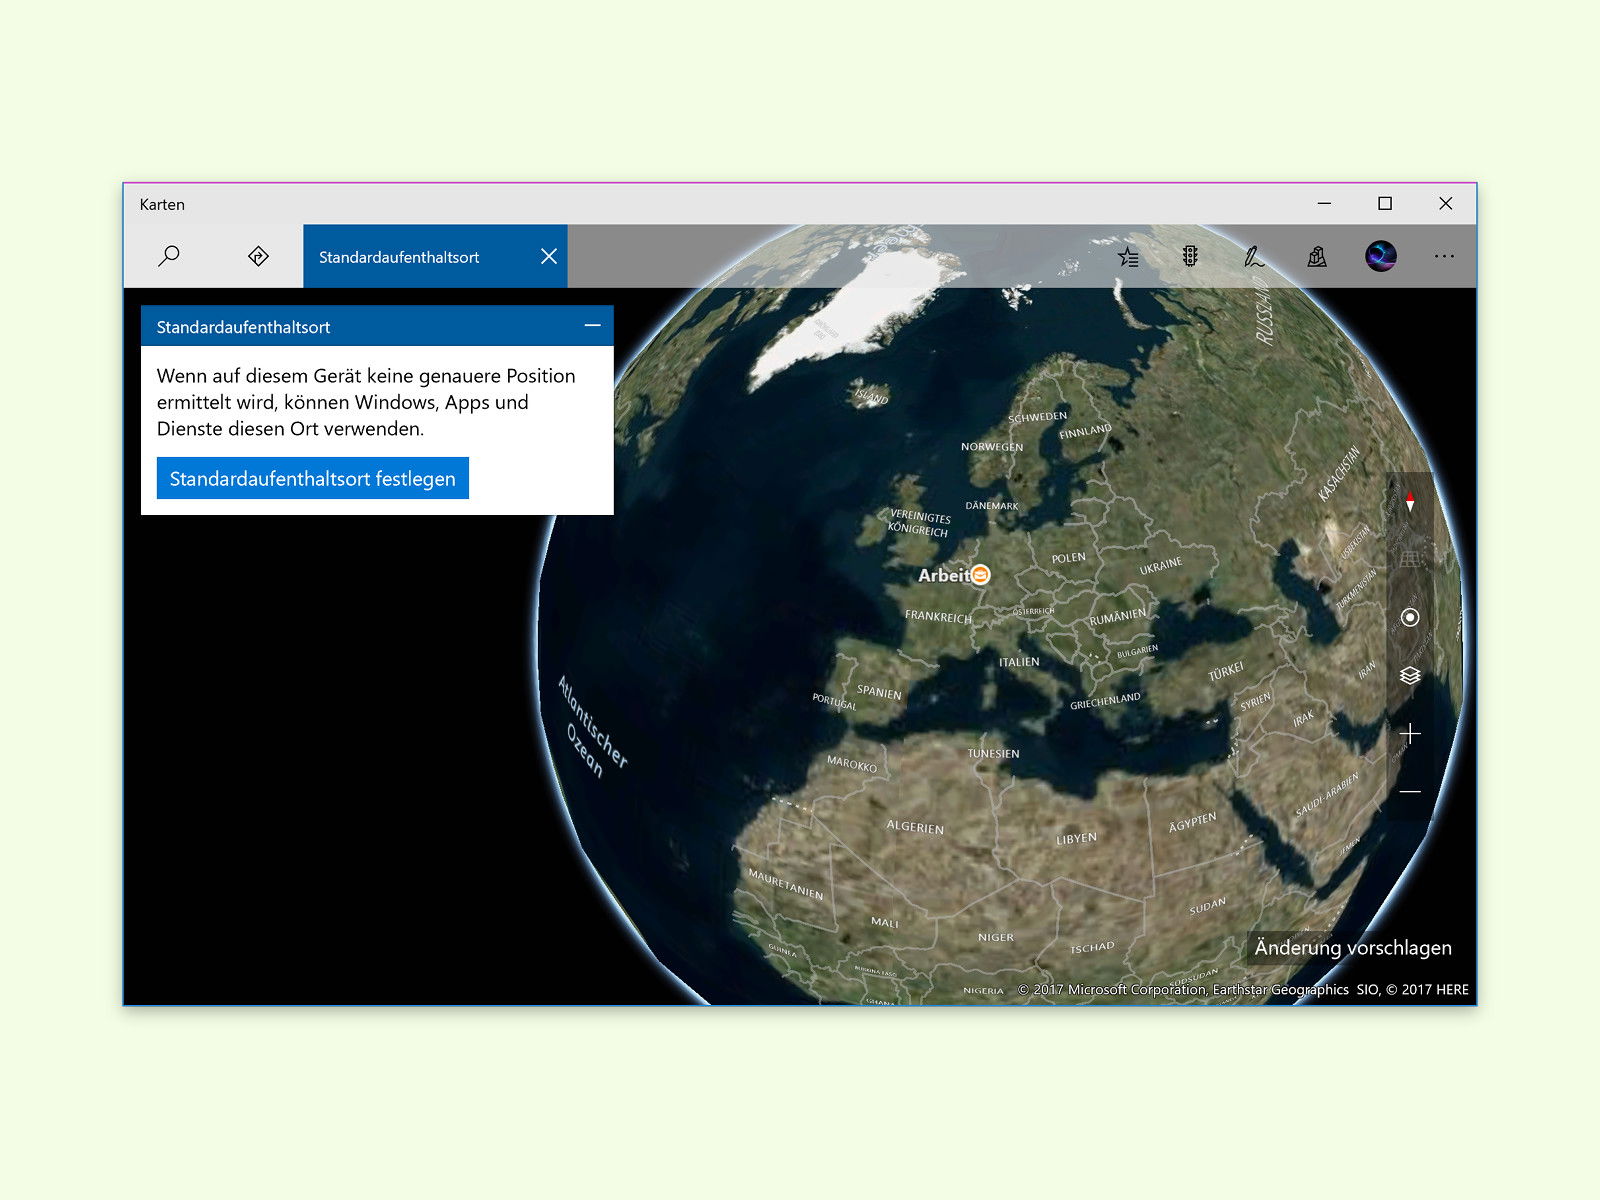Click the MAROKKO map label
This screenshot has width=1600, height=1200.
[x=852, y=764]
